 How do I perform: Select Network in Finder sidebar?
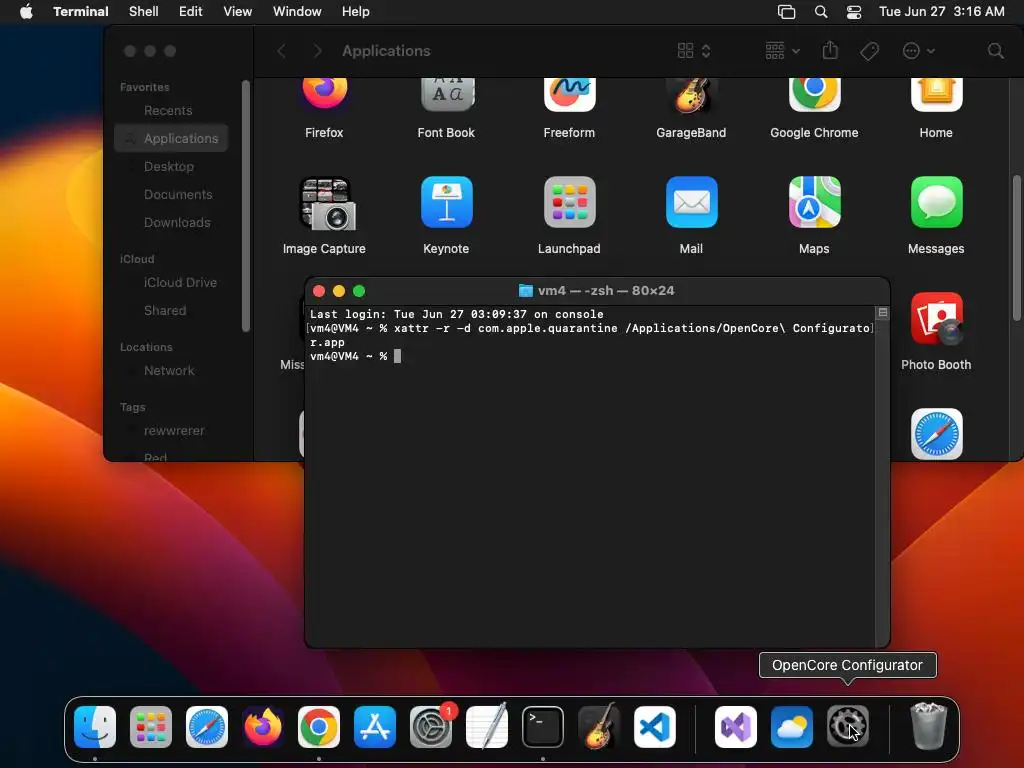168,371
